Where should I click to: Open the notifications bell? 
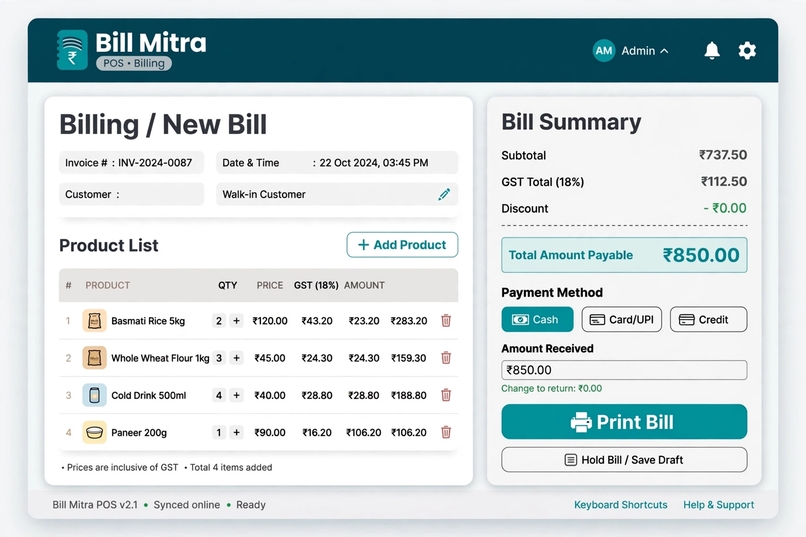click(x=712, y=50)
